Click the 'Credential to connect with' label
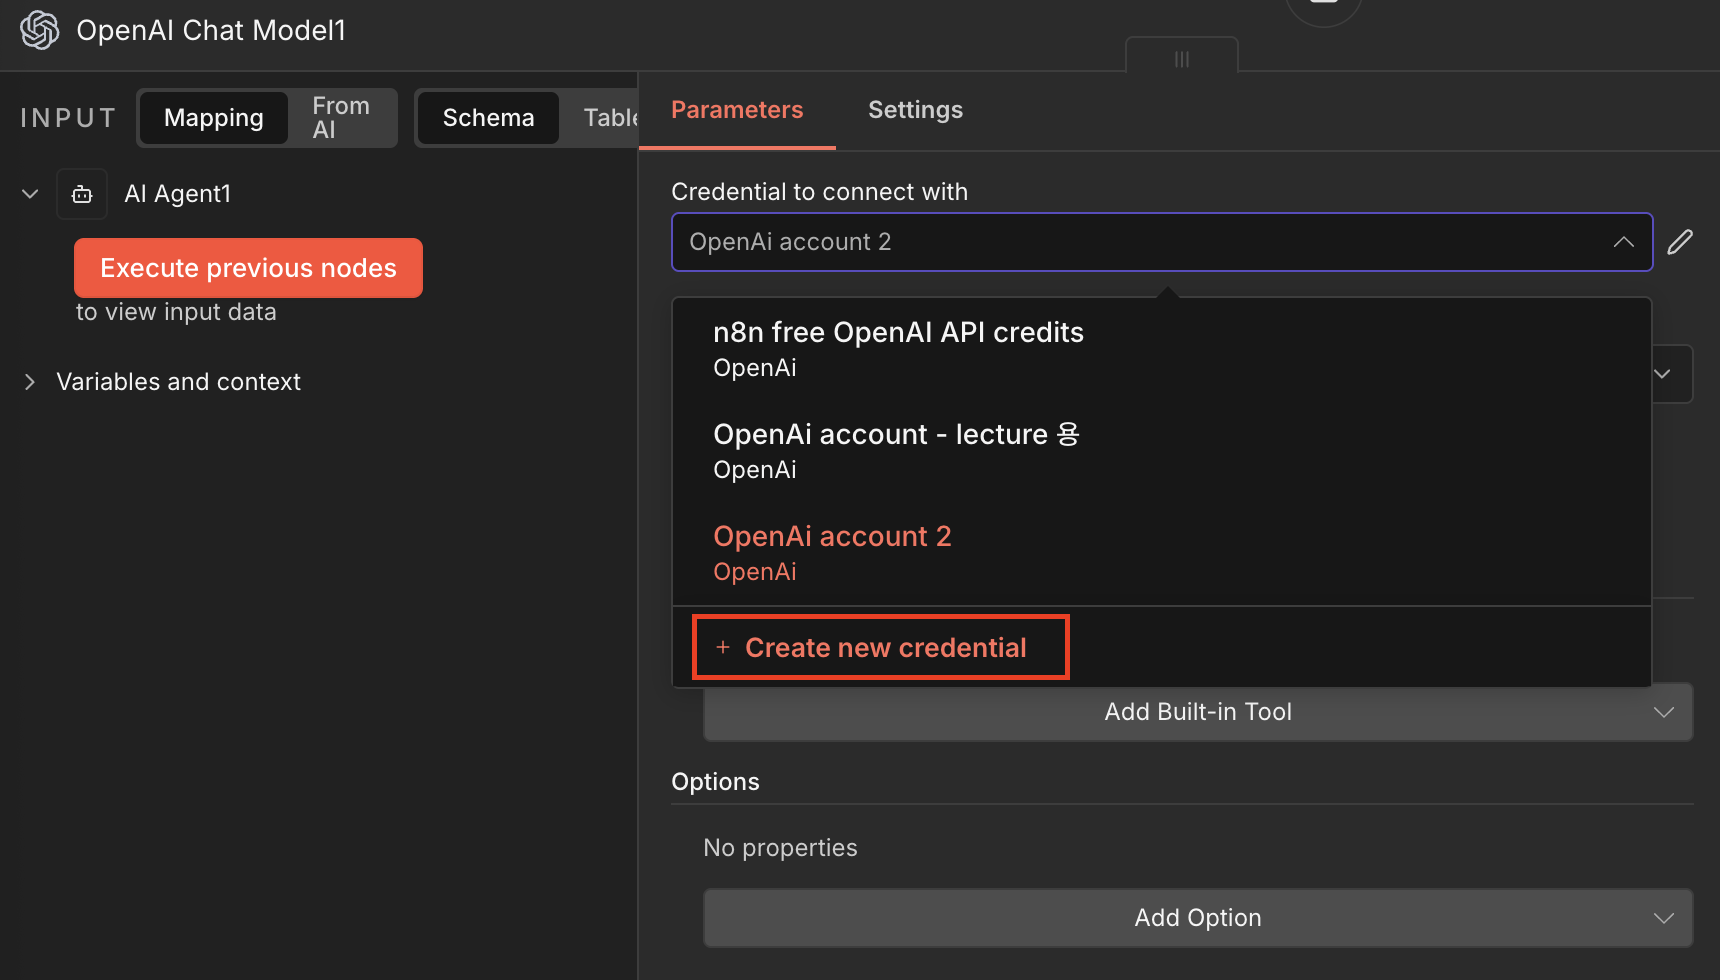Viewport: 1720px width, 980px height. (x=819, y=192)
